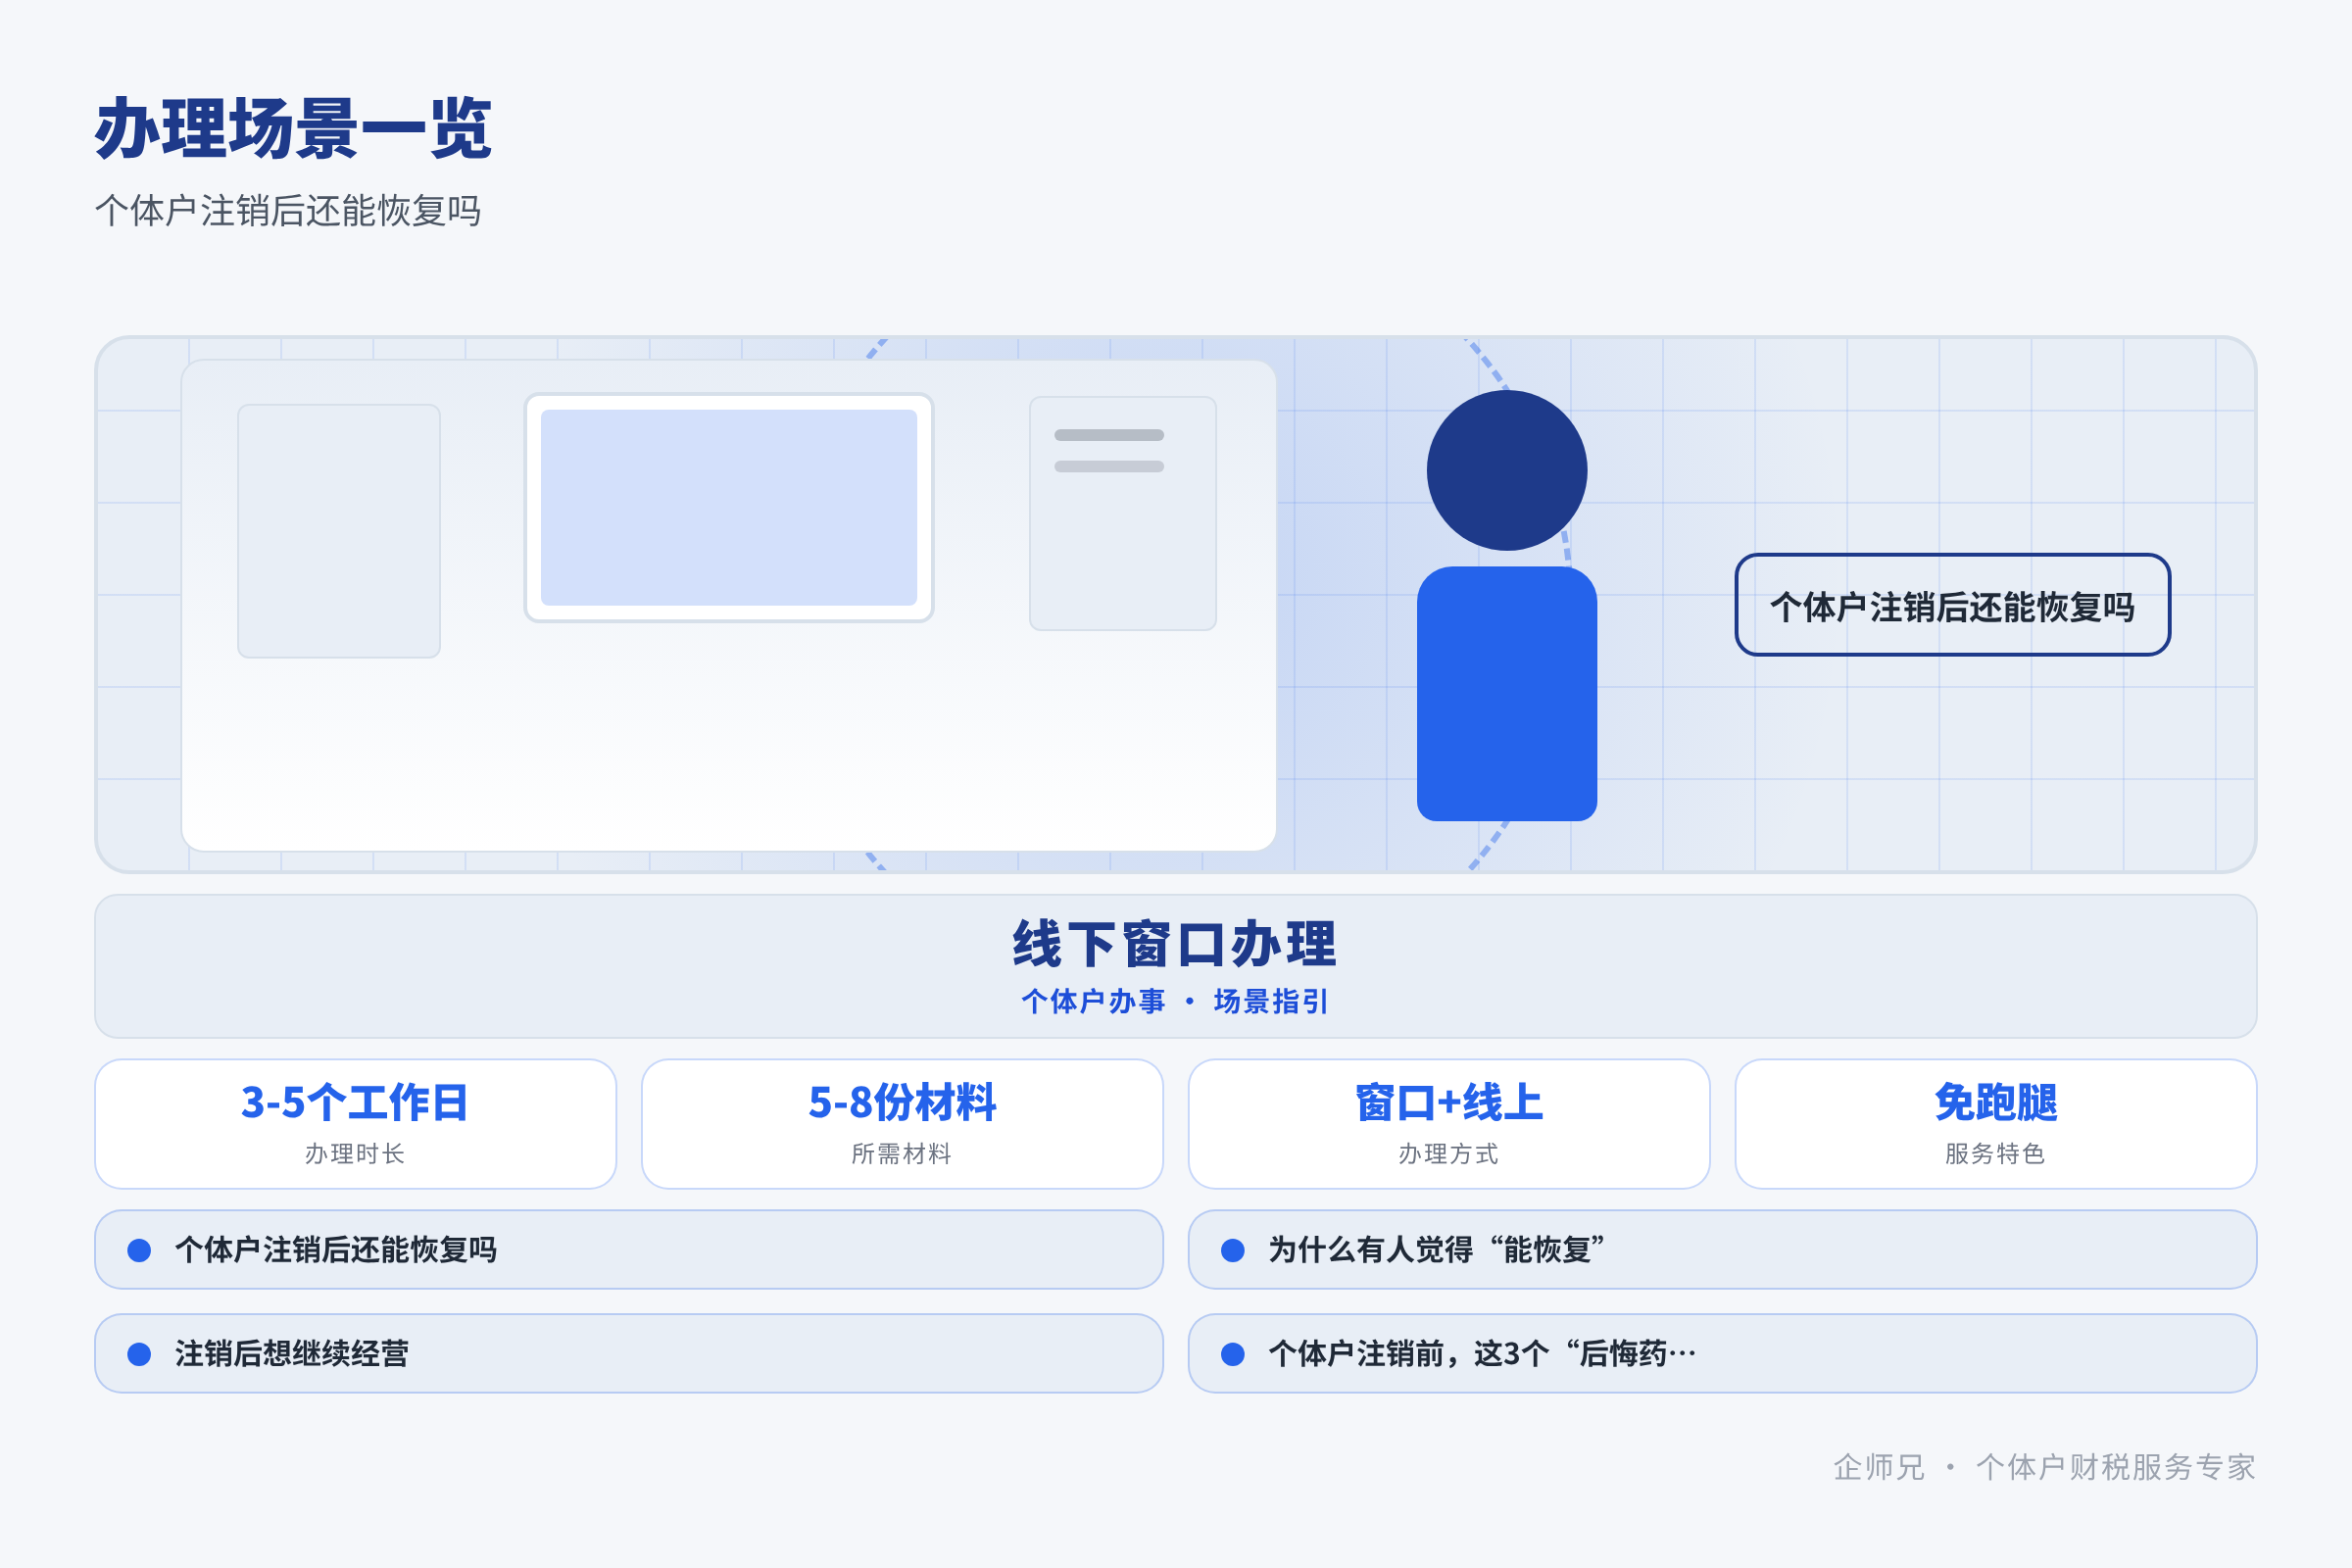Open the '窗口+线上' card
This screenshot has height=1568, width=2352.
click(x=1449, y=1124)
